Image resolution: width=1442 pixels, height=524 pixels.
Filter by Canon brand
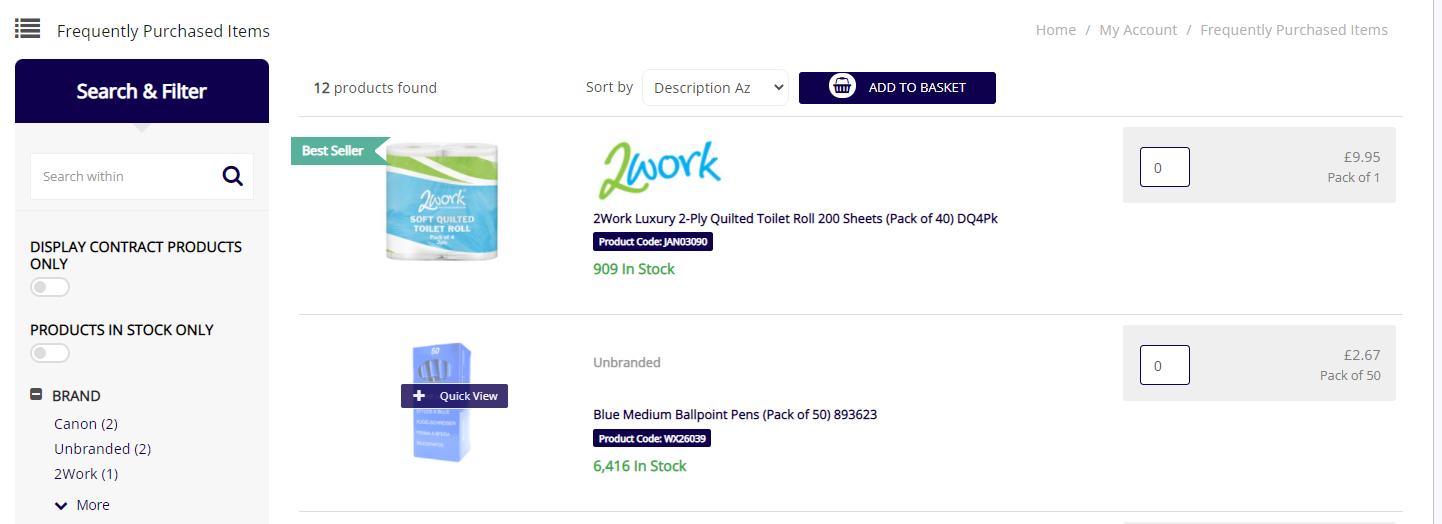[85, 424]
